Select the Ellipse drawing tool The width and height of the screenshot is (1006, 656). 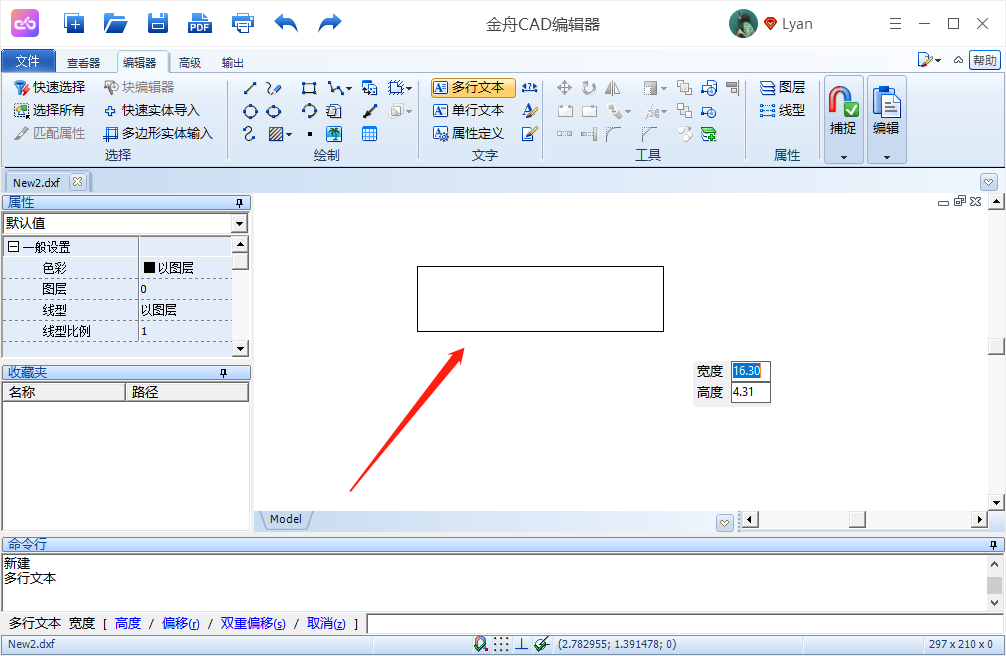[274, 112]
